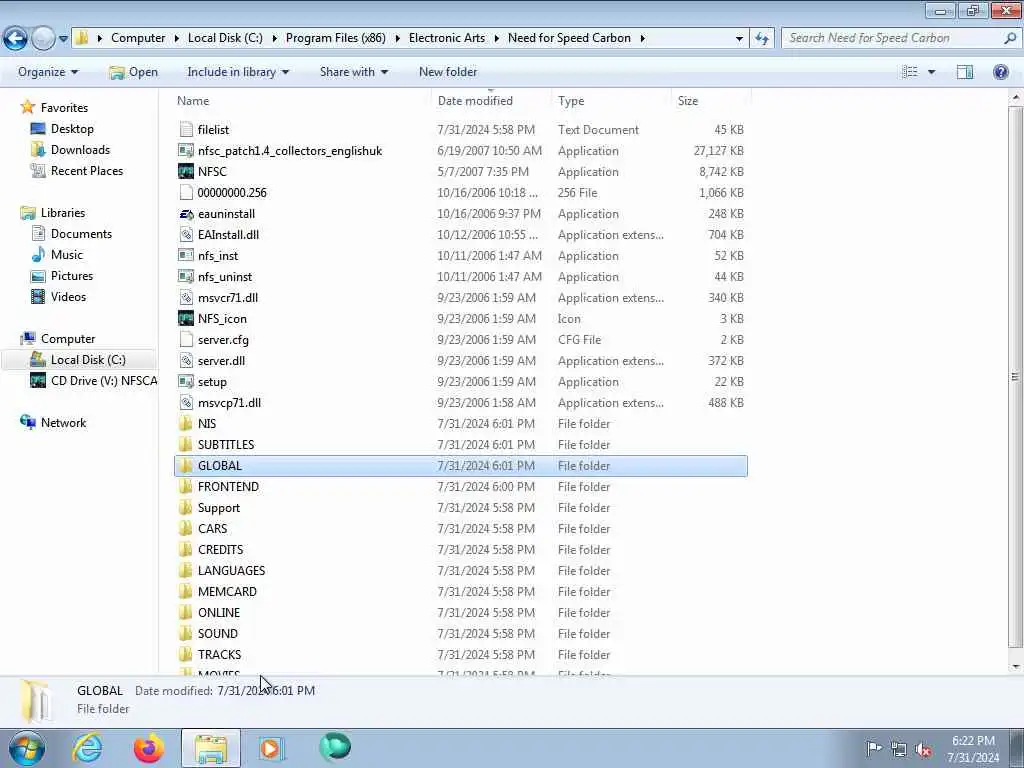Open the Windows Start button
Screen dimensions: 1024x768
[27, 748]
